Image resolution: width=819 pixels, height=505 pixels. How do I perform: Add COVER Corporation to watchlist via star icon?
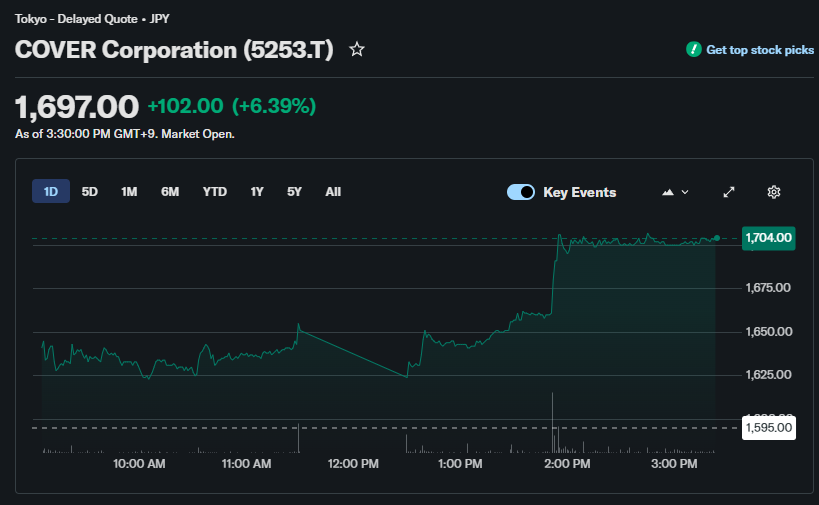357,50
